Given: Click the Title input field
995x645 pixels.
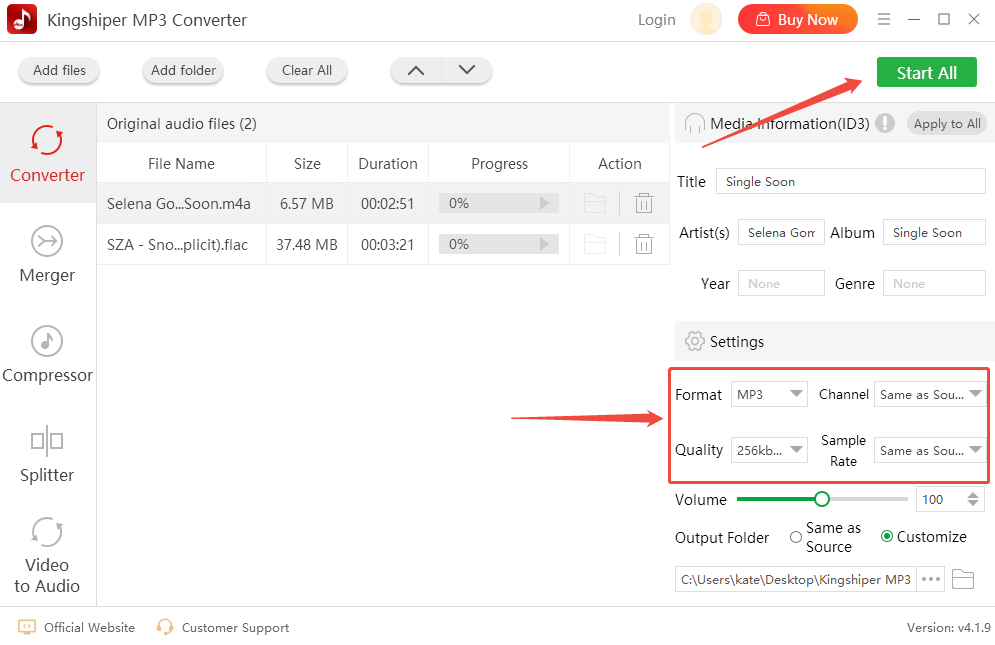Looking at the screenshot, I should (x=850, y=182).
